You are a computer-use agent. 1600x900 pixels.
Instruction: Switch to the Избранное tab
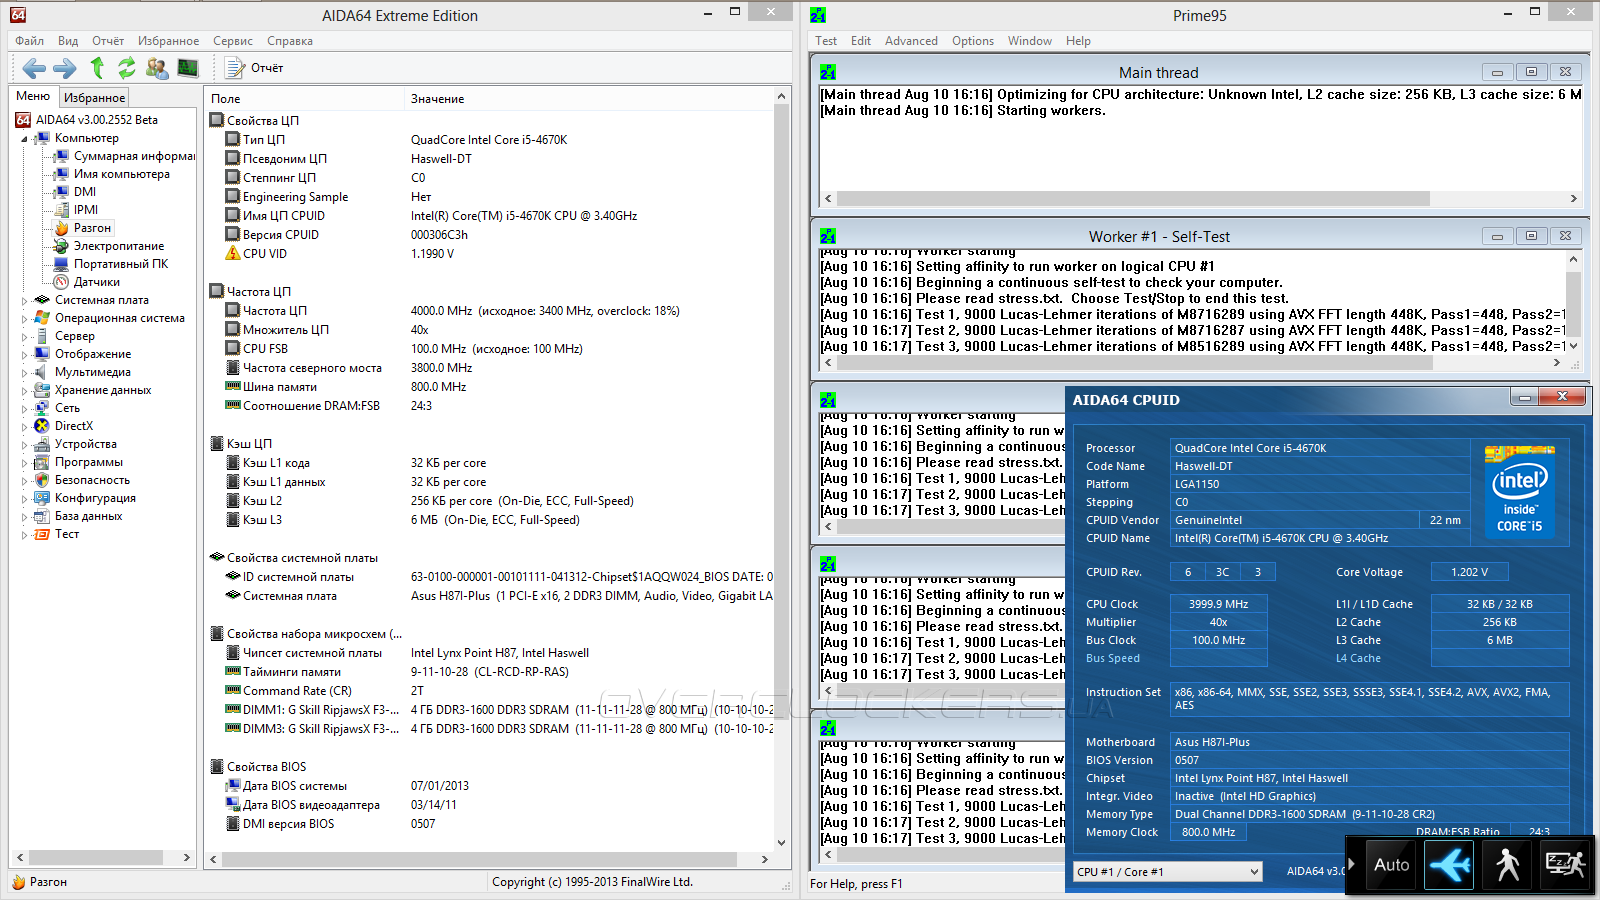(x=94, y=98)
